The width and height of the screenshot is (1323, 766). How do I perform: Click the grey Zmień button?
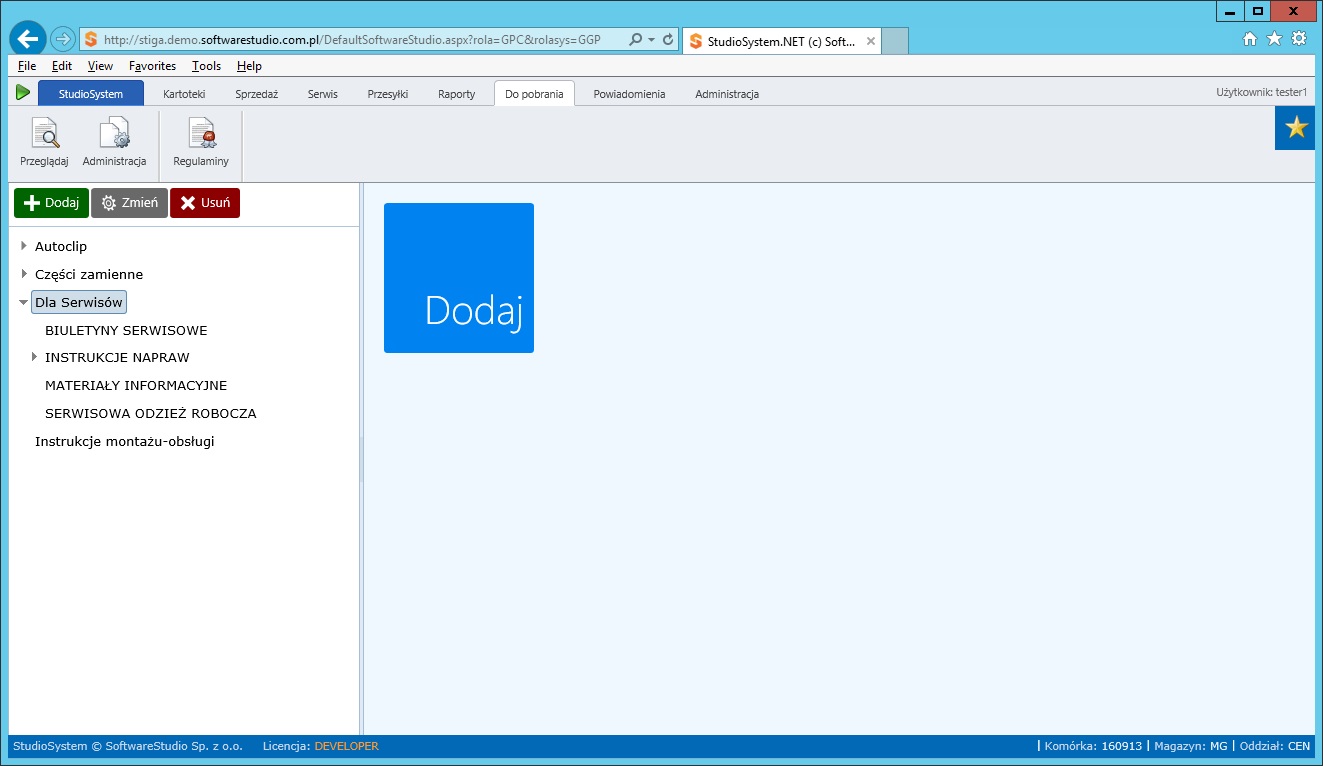[x=129, y=203]
